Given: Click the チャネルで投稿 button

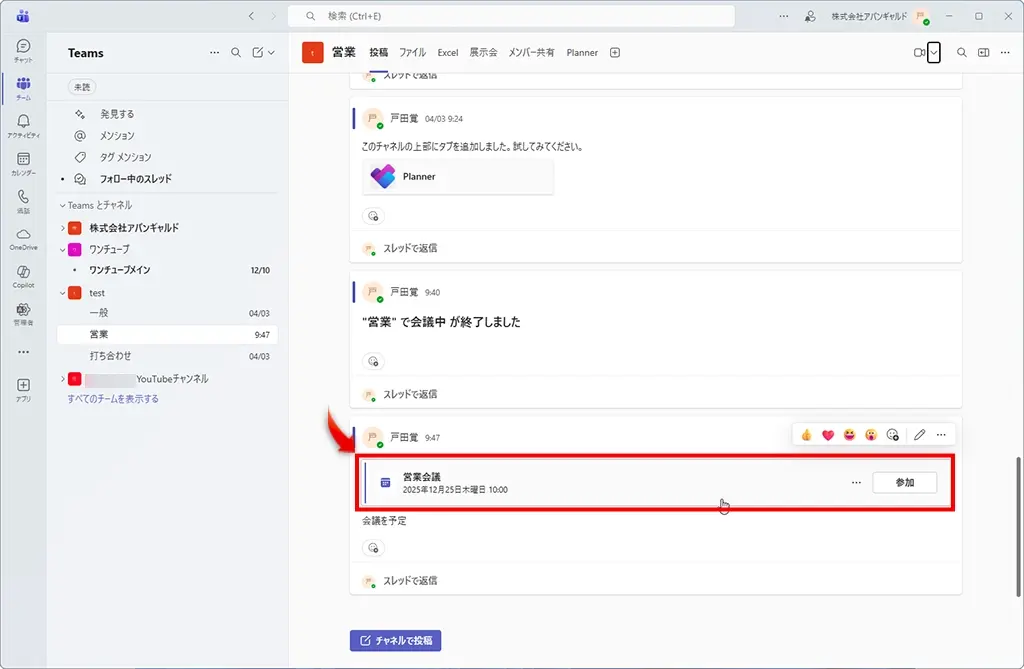Looking at the screenshot, I should [395, 640].
